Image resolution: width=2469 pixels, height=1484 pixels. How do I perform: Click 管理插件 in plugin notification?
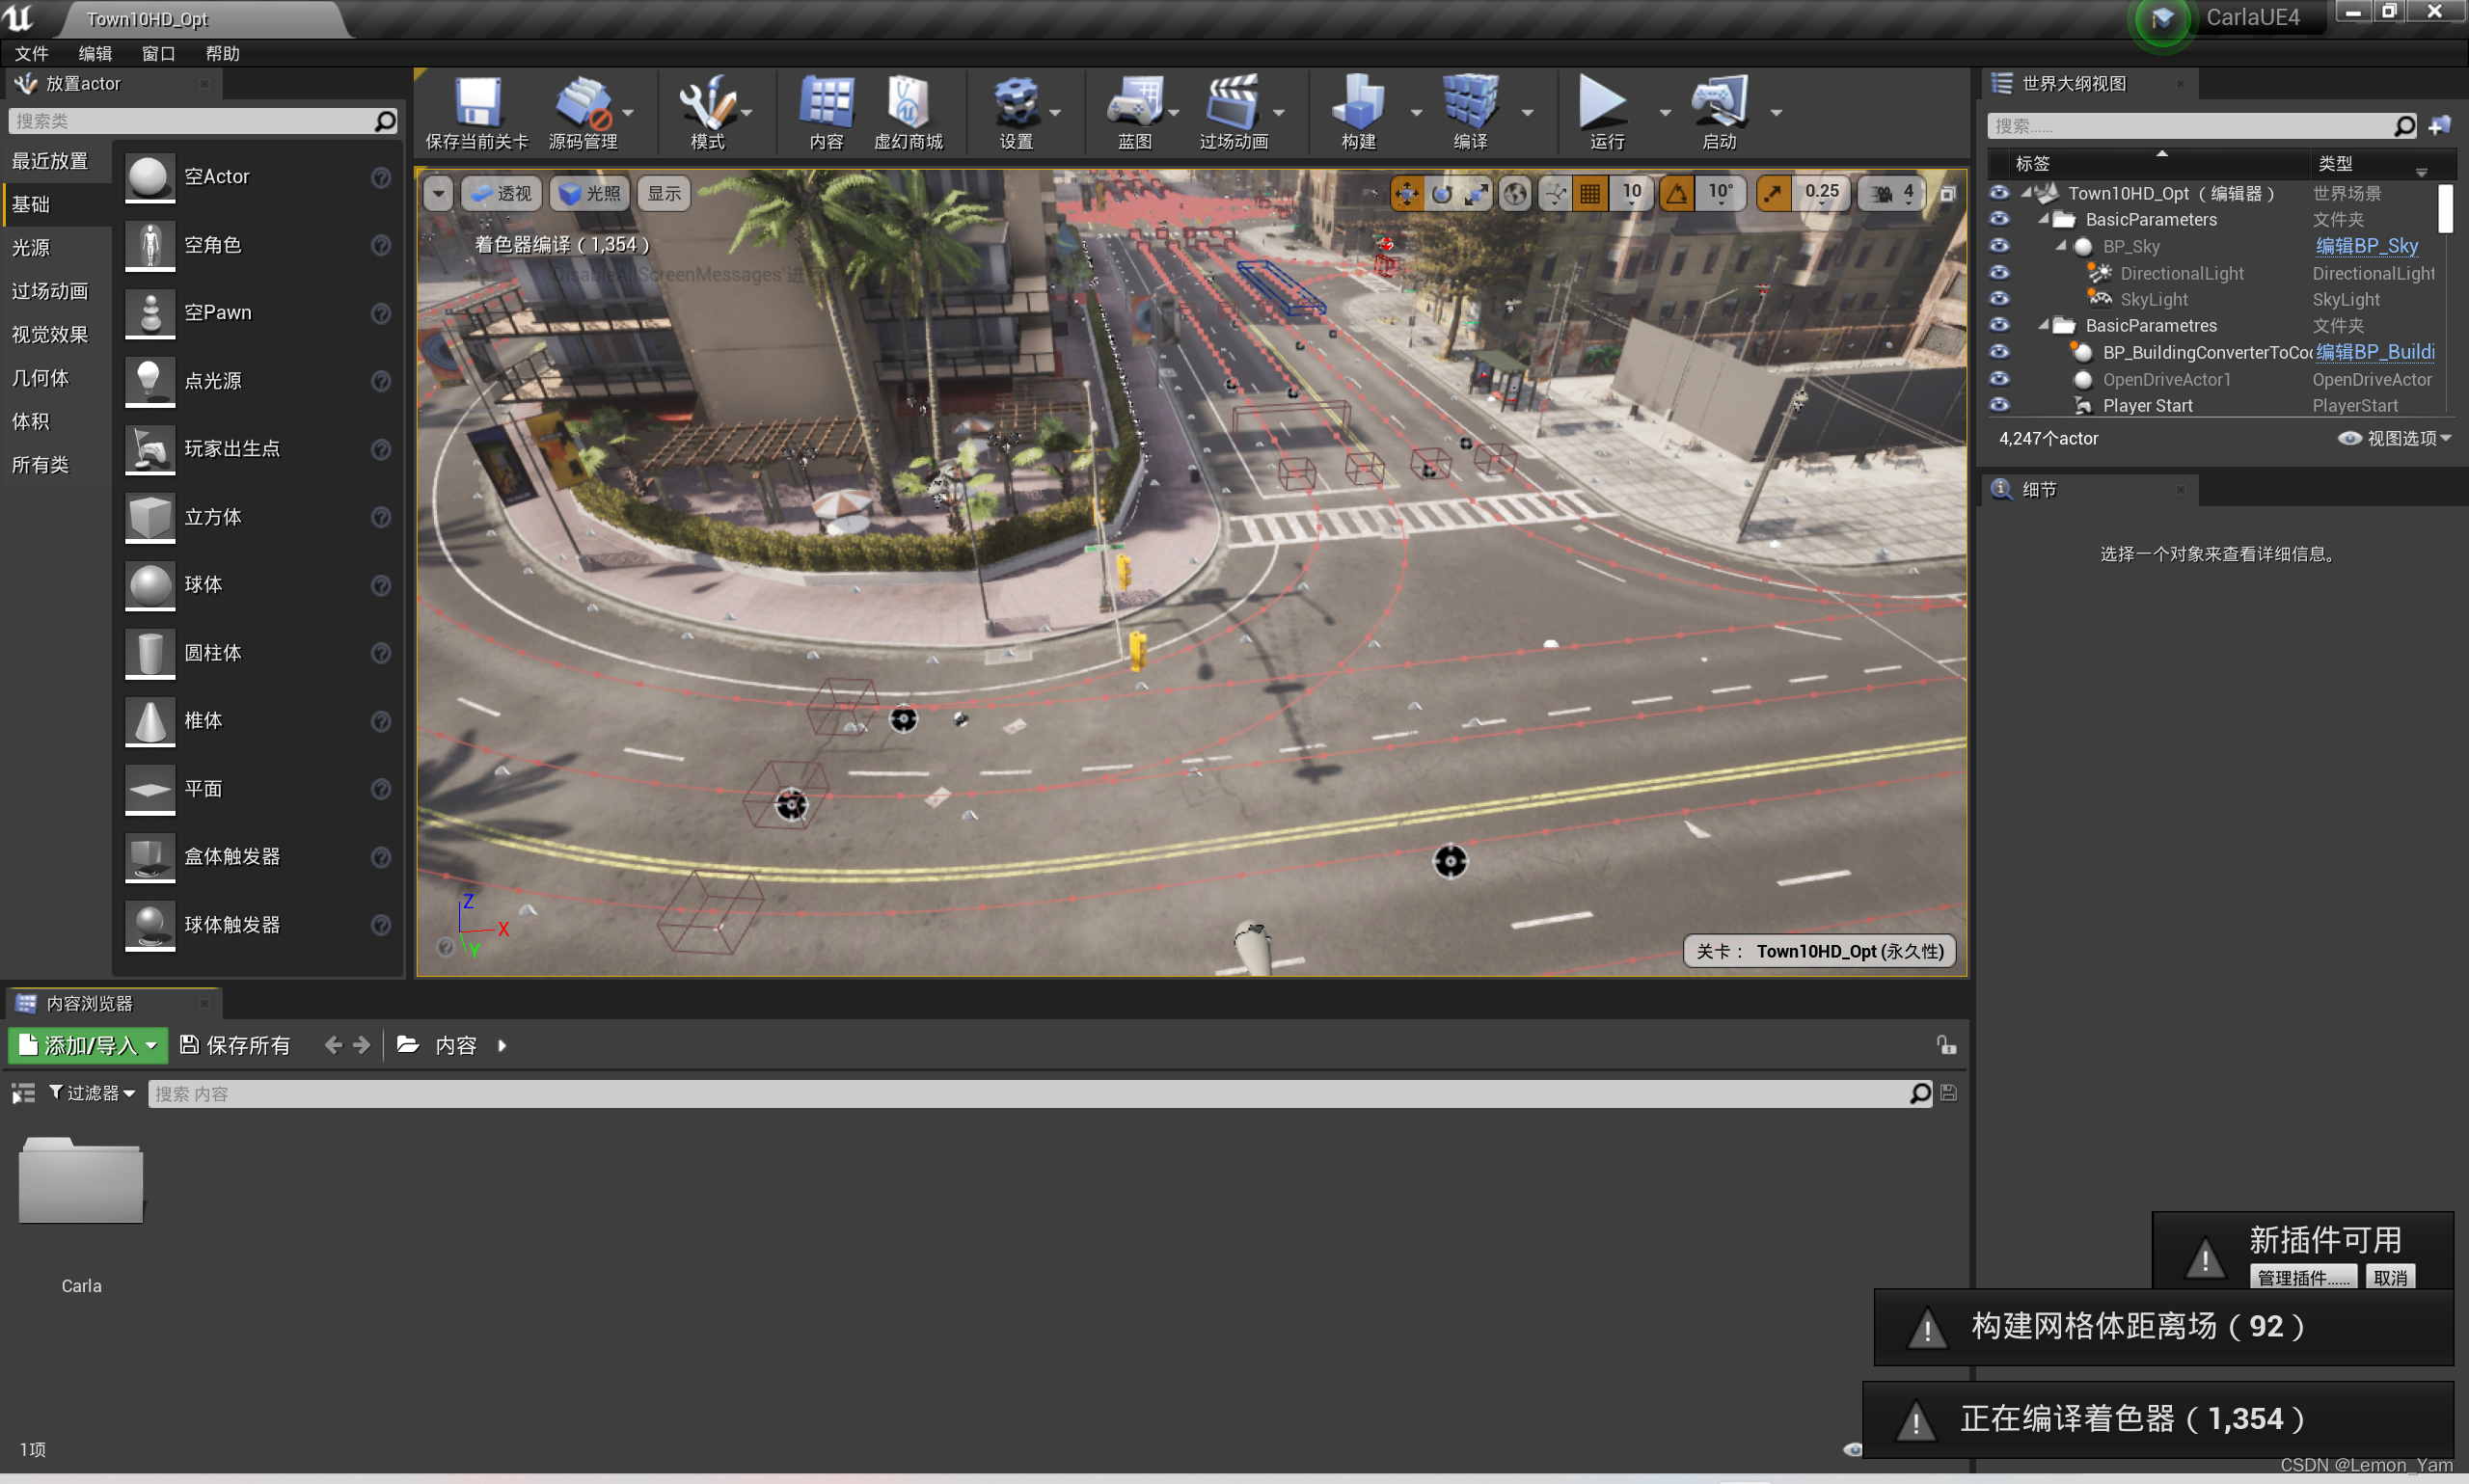[x=2303, y=1277]
